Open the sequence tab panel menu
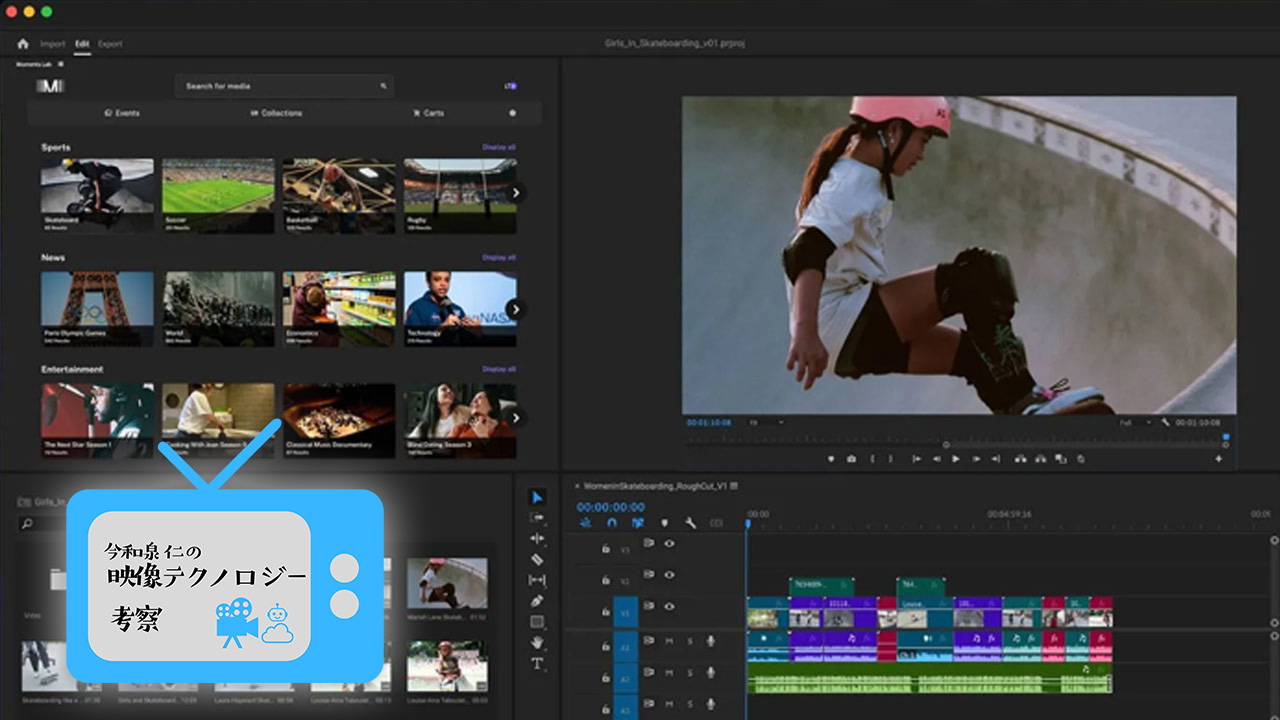 point(734,486)
